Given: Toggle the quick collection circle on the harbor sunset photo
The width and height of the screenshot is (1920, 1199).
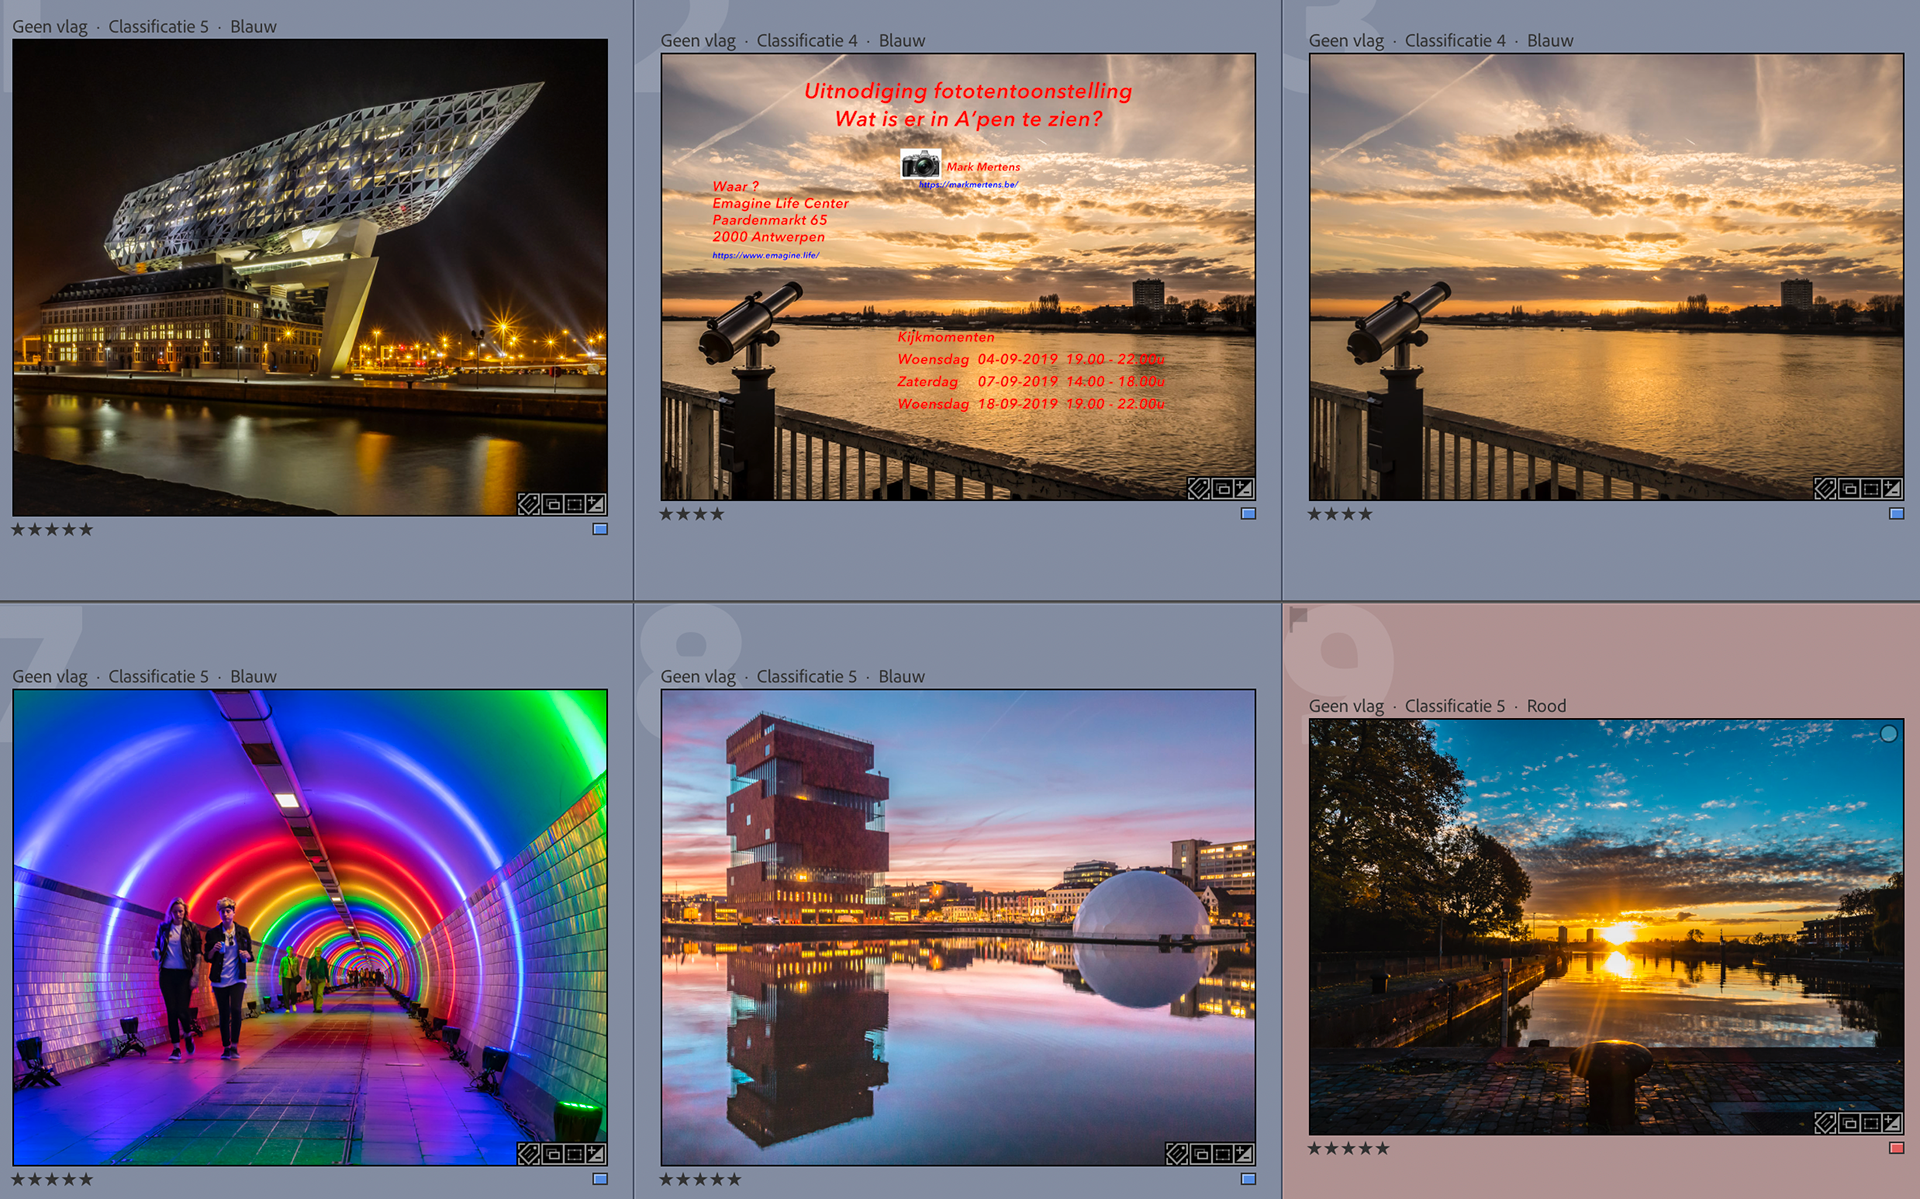Looking at the screenshot, I should point(1888,734).
